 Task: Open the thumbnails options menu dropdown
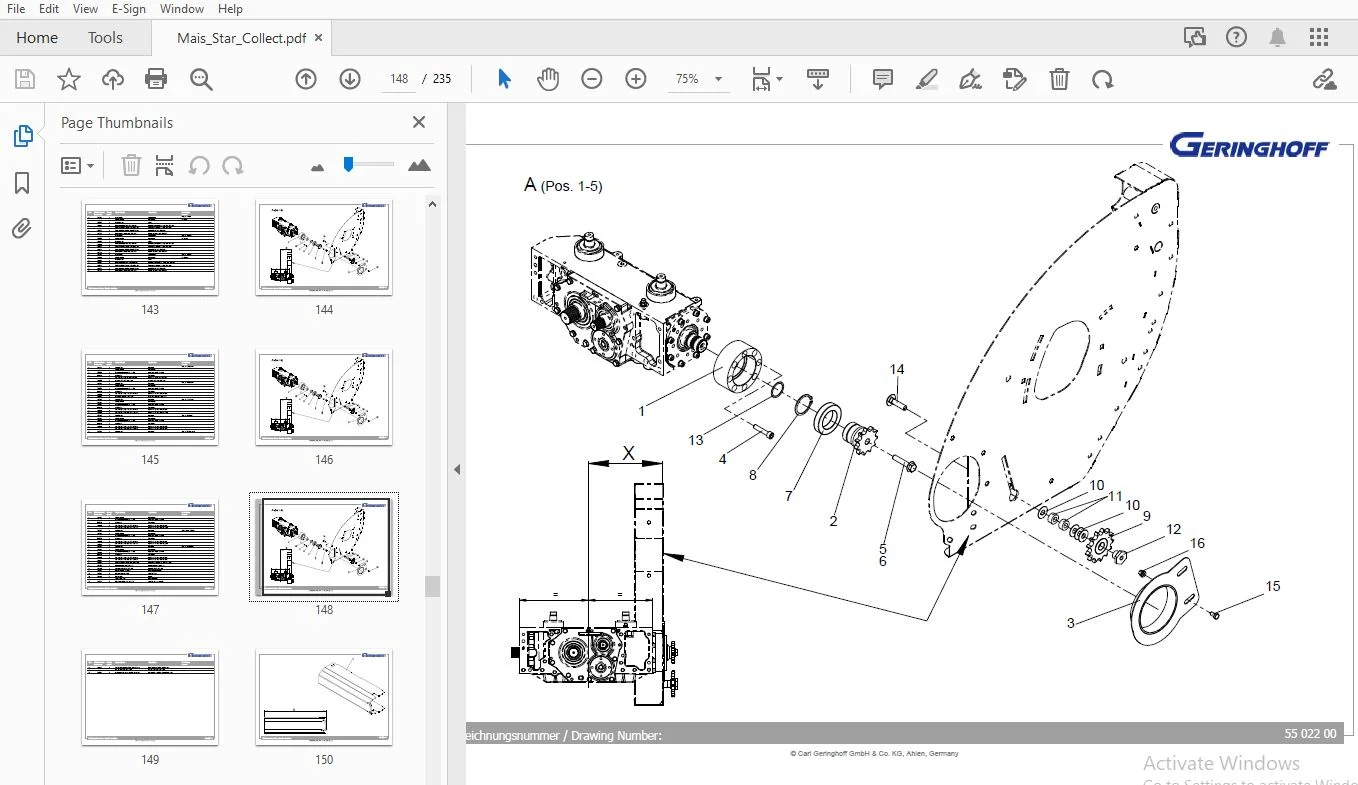[77, 165]
